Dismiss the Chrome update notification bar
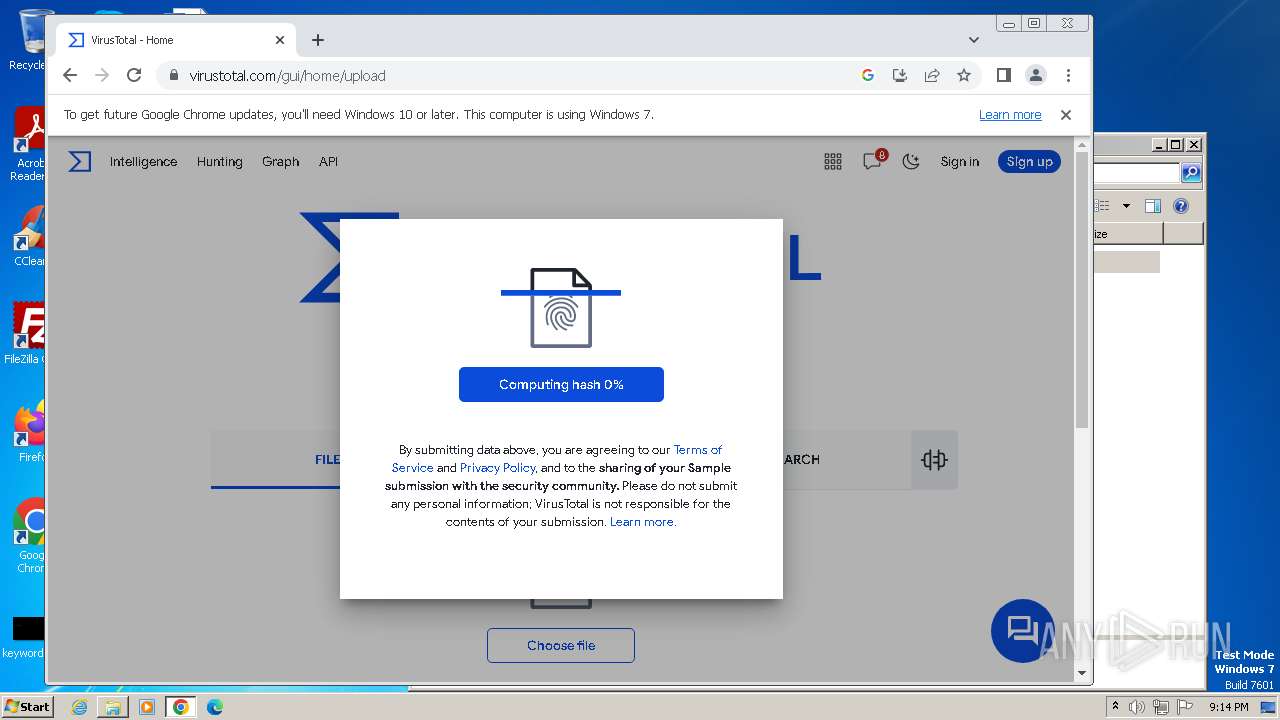Image resolution: width=1280 pixels, height=720 pixels. pyautogui.click(x=1066, y=115)
